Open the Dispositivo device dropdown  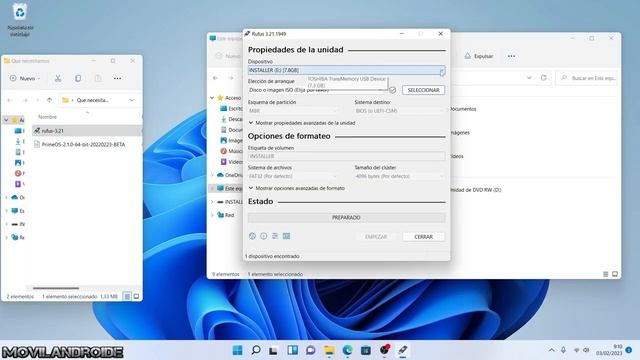click(x=346, y=70)
